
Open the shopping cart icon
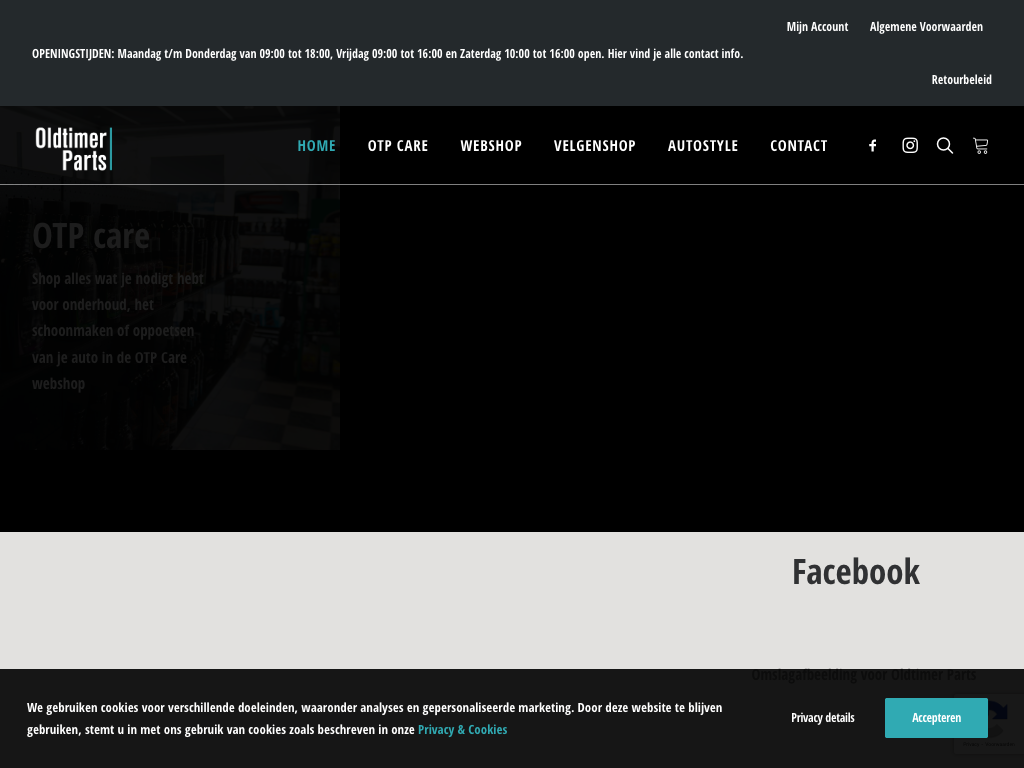click(x=981, y=146)
